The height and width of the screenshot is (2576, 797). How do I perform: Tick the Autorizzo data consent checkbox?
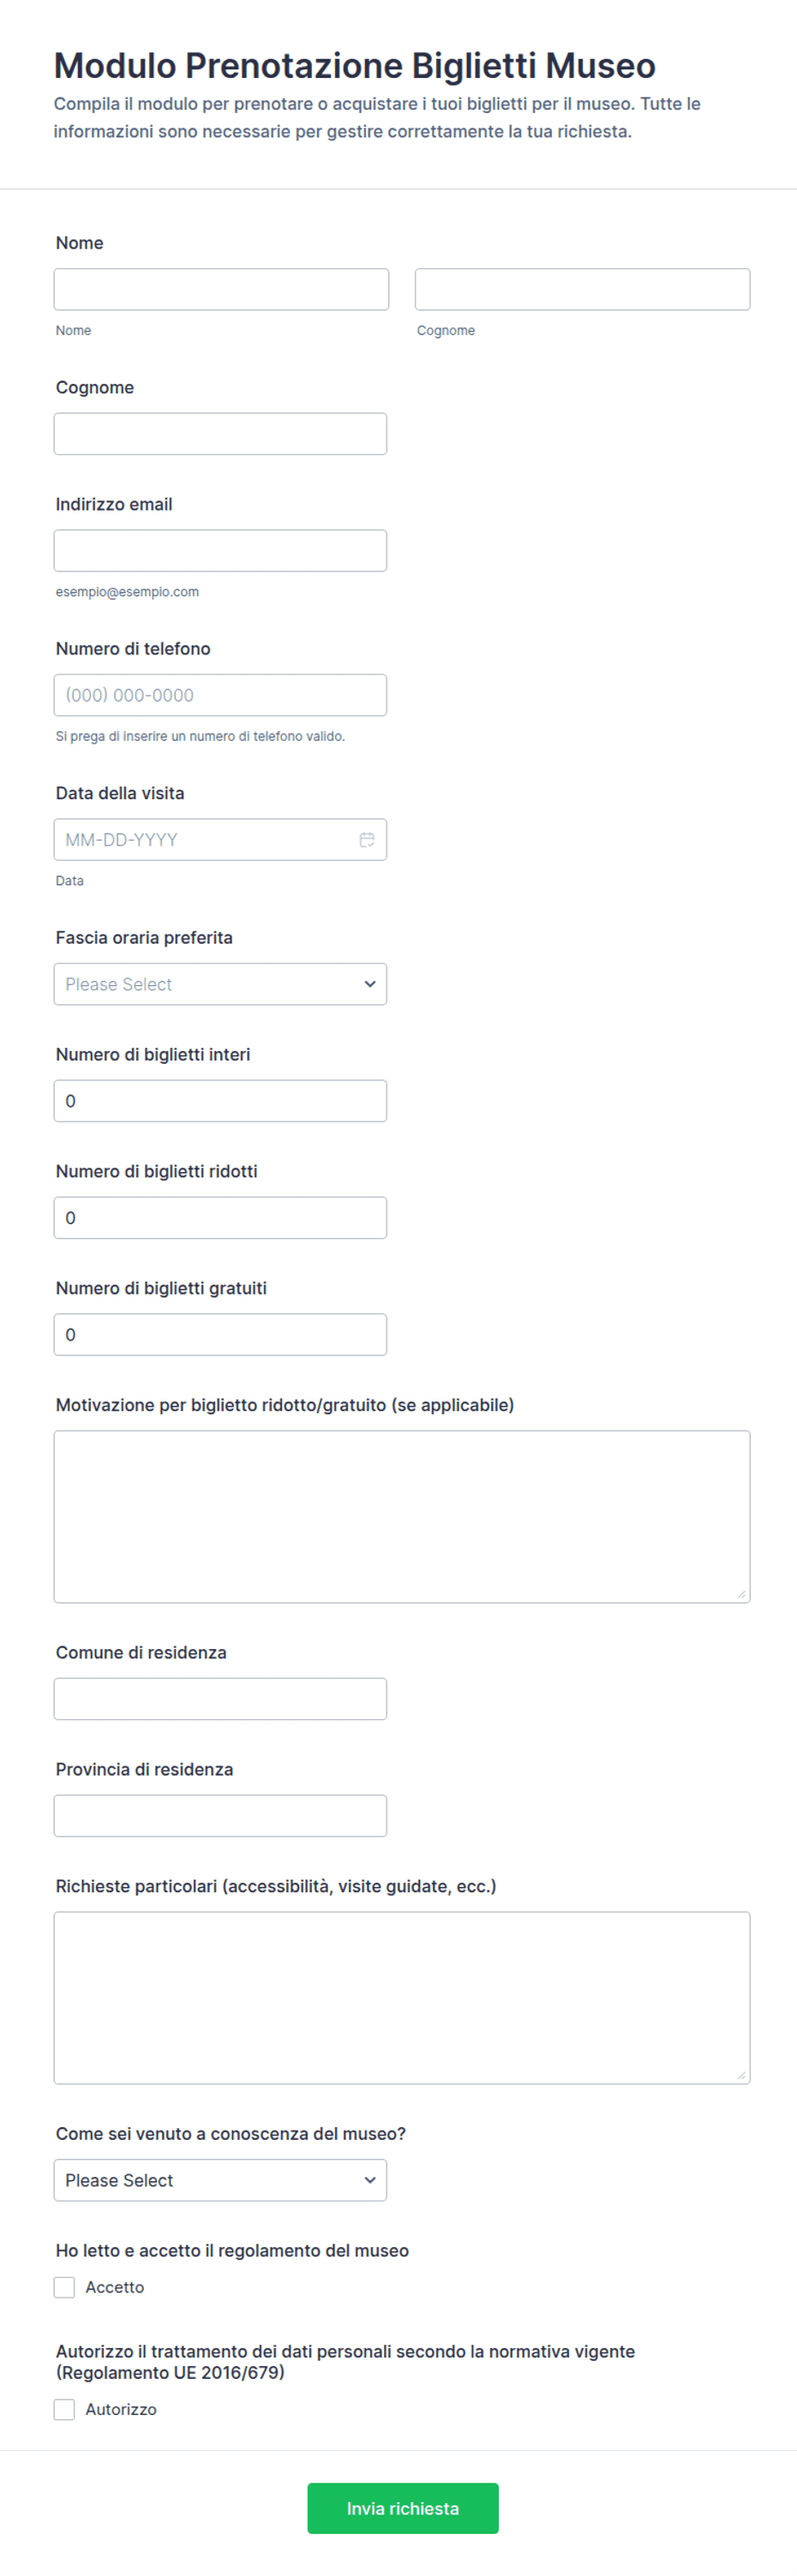pyautogui.click(x=65, y=2409)
